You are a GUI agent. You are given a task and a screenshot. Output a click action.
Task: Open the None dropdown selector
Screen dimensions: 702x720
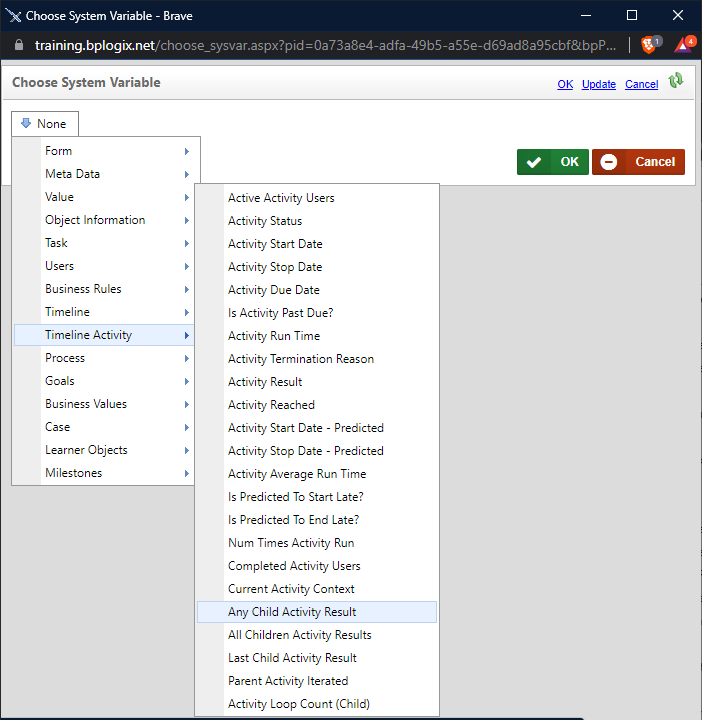(x=45, y=124)
